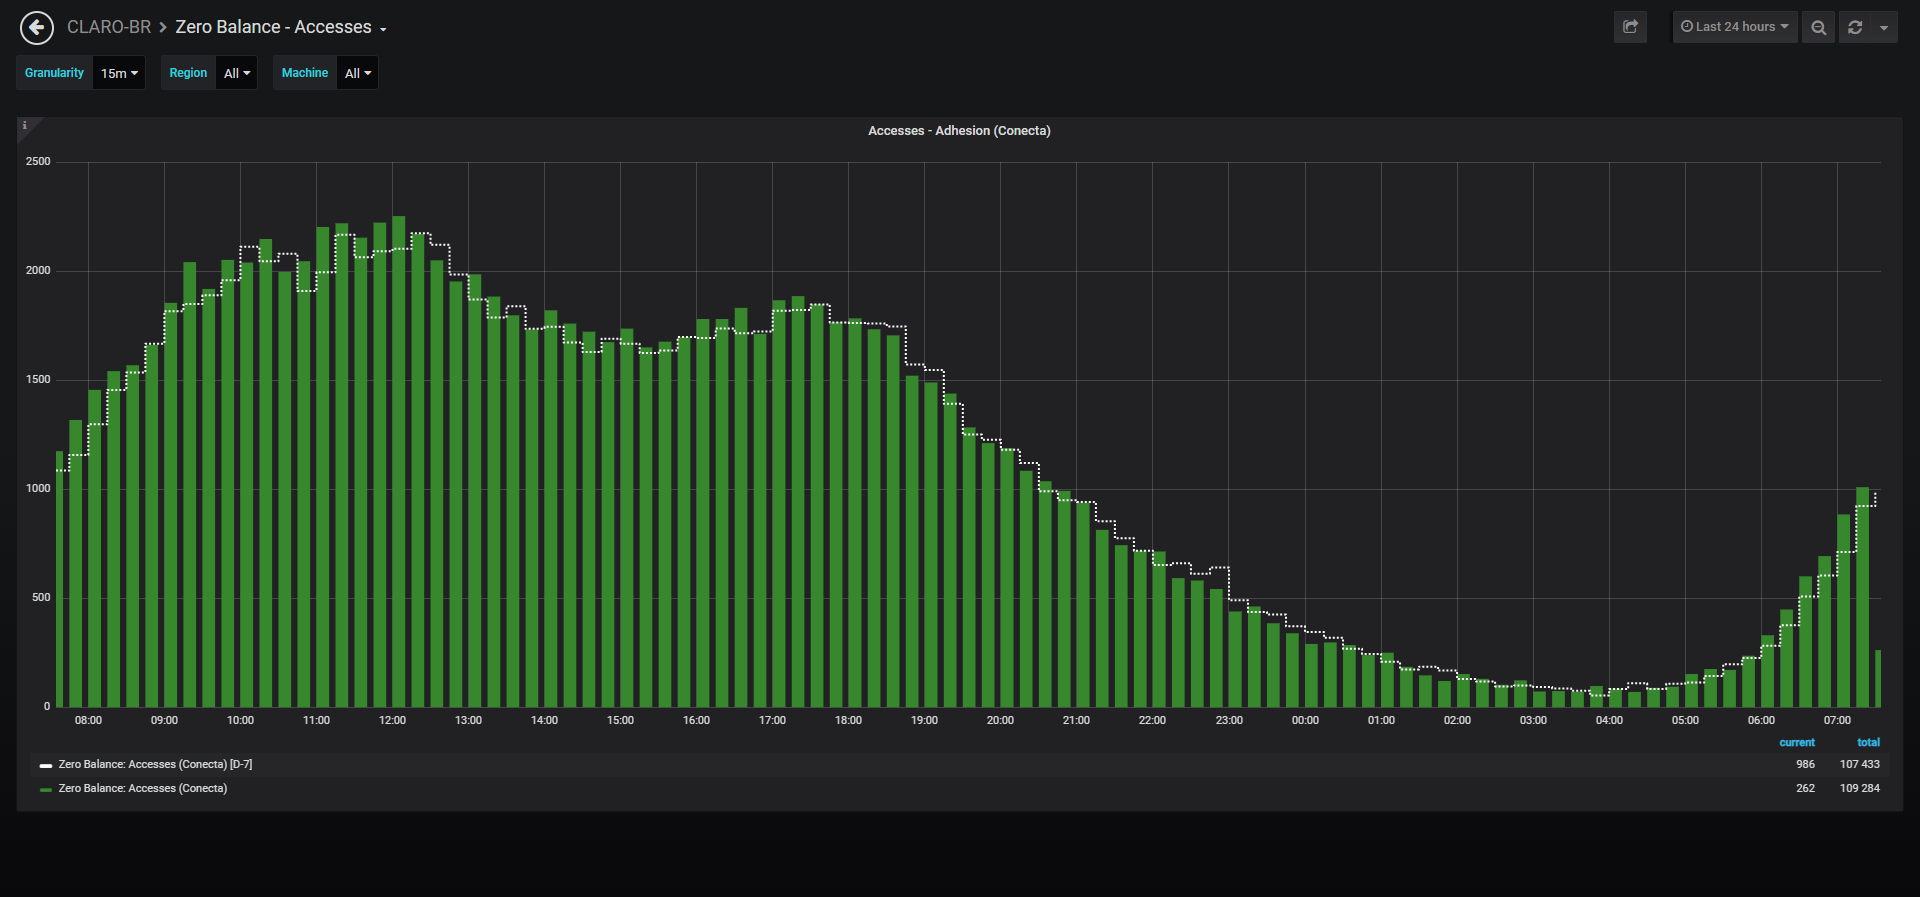Click the Machine variable label
1920x897 pixels.
coord(305,73)
